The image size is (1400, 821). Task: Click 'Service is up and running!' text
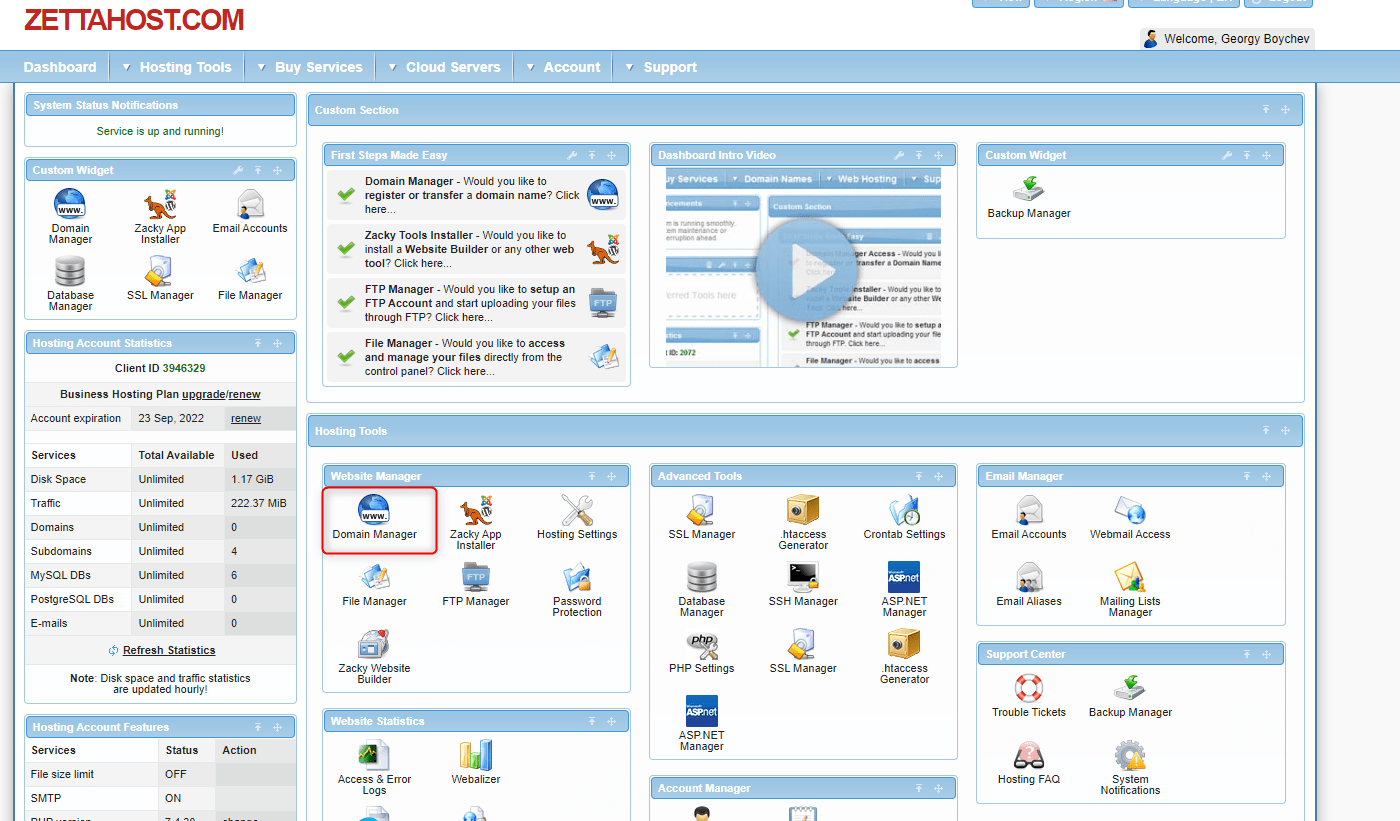point(160,131)
